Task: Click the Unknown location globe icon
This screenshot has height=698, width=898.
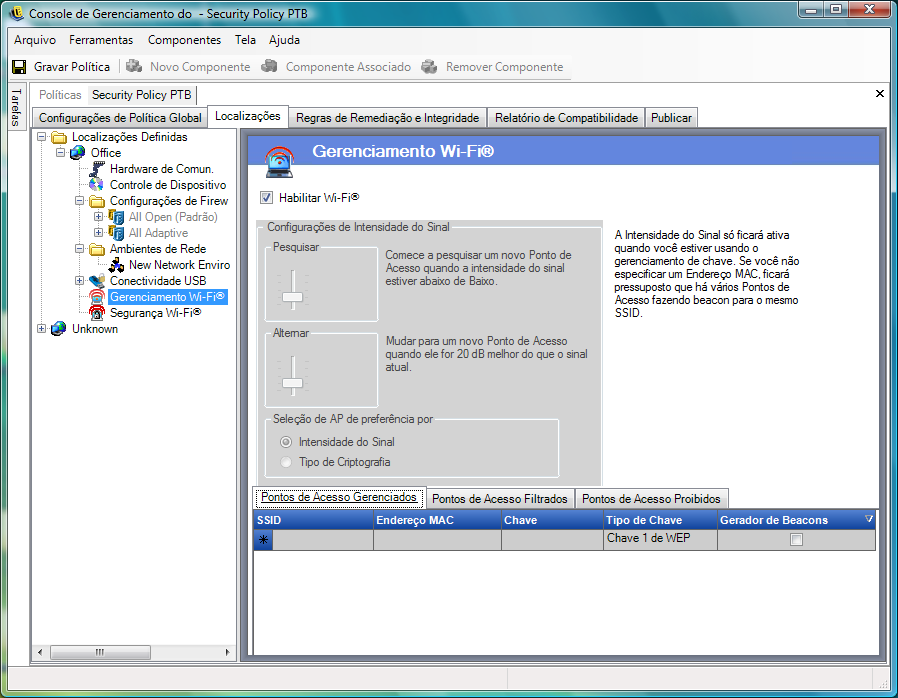Action: 58,329
